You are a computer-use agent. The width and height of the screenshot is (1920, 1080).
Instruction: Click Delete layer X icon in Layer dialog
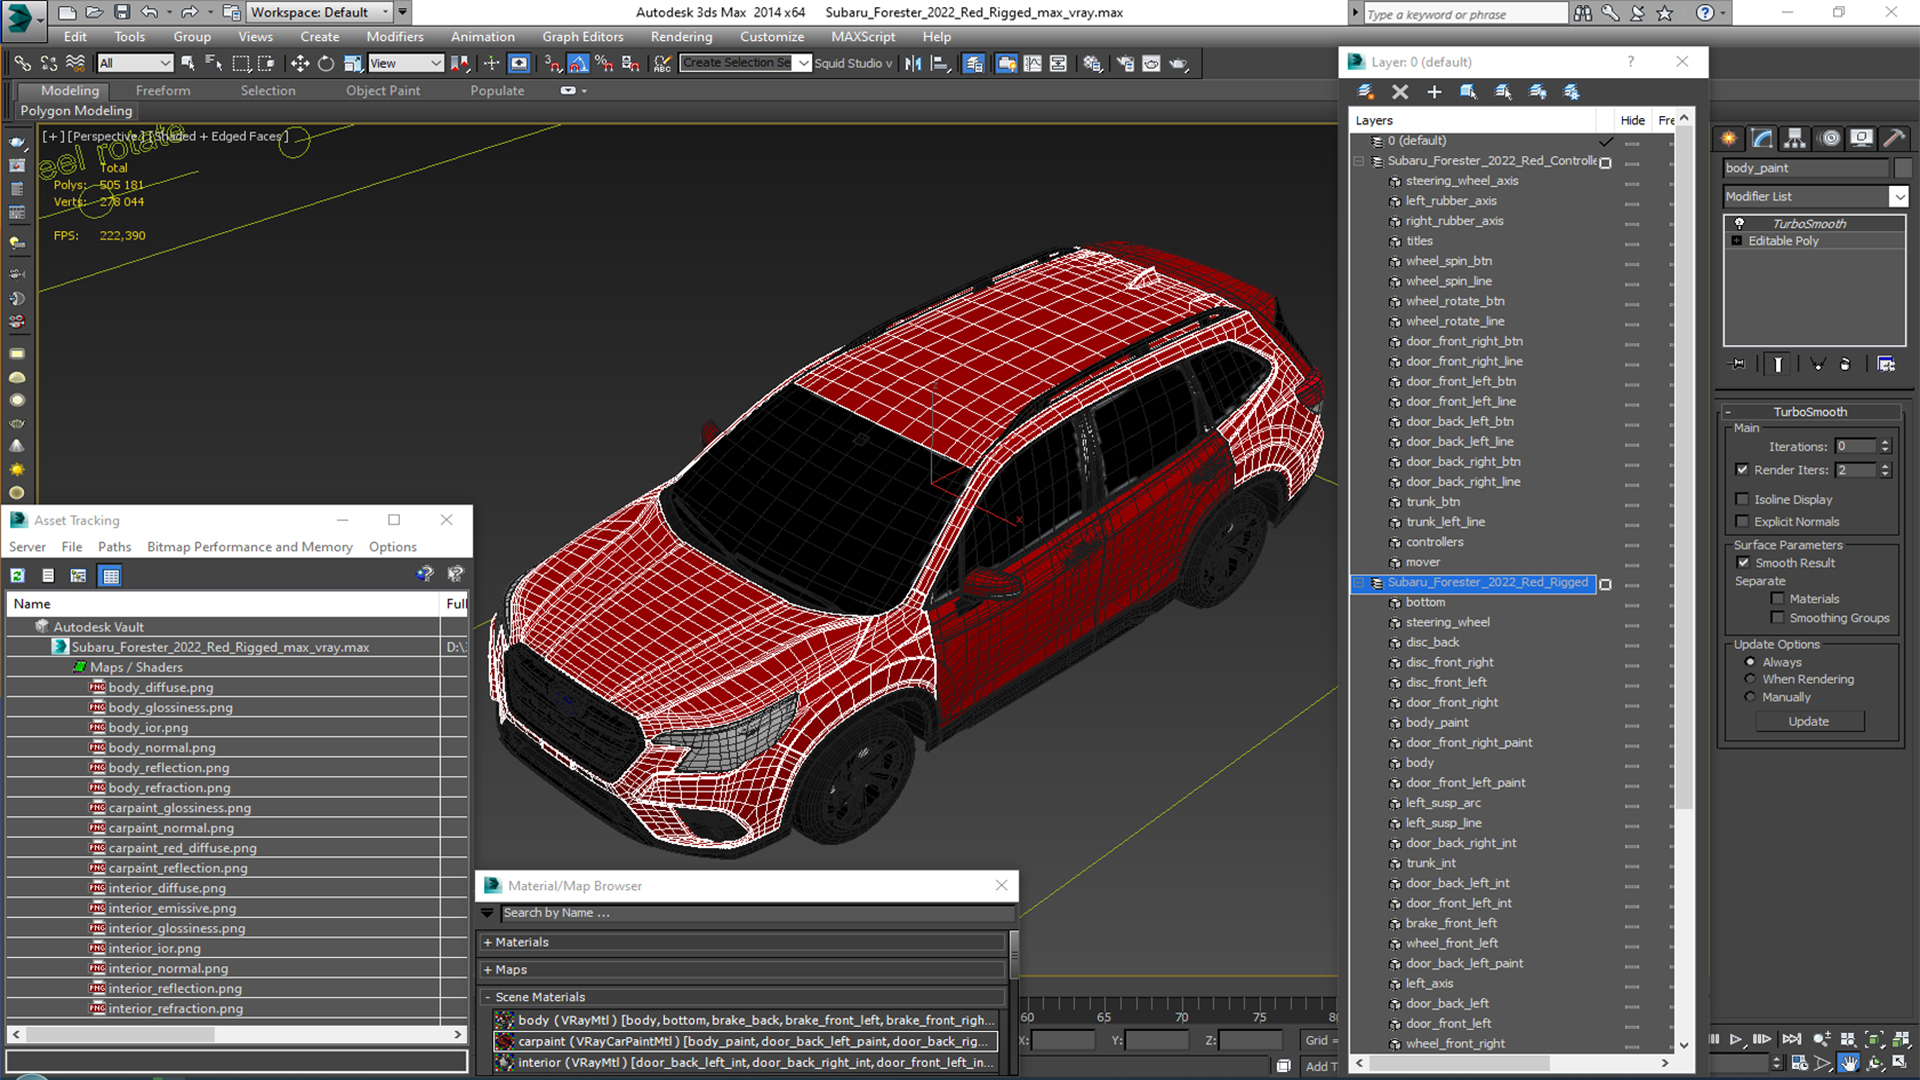click(x=1400, y=91)
